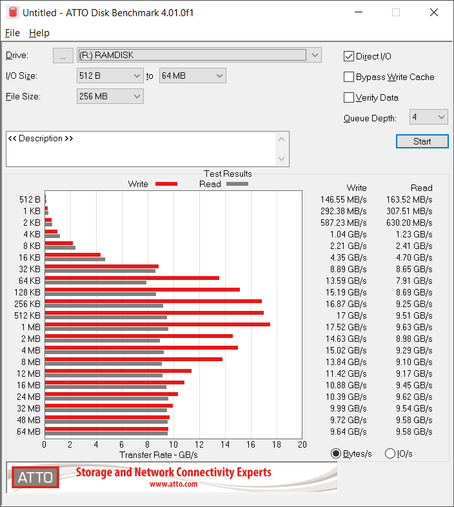This screenshot has width=454, height=507.
Task: Click the drive browse '...' button
Action: tap(63, 56)
